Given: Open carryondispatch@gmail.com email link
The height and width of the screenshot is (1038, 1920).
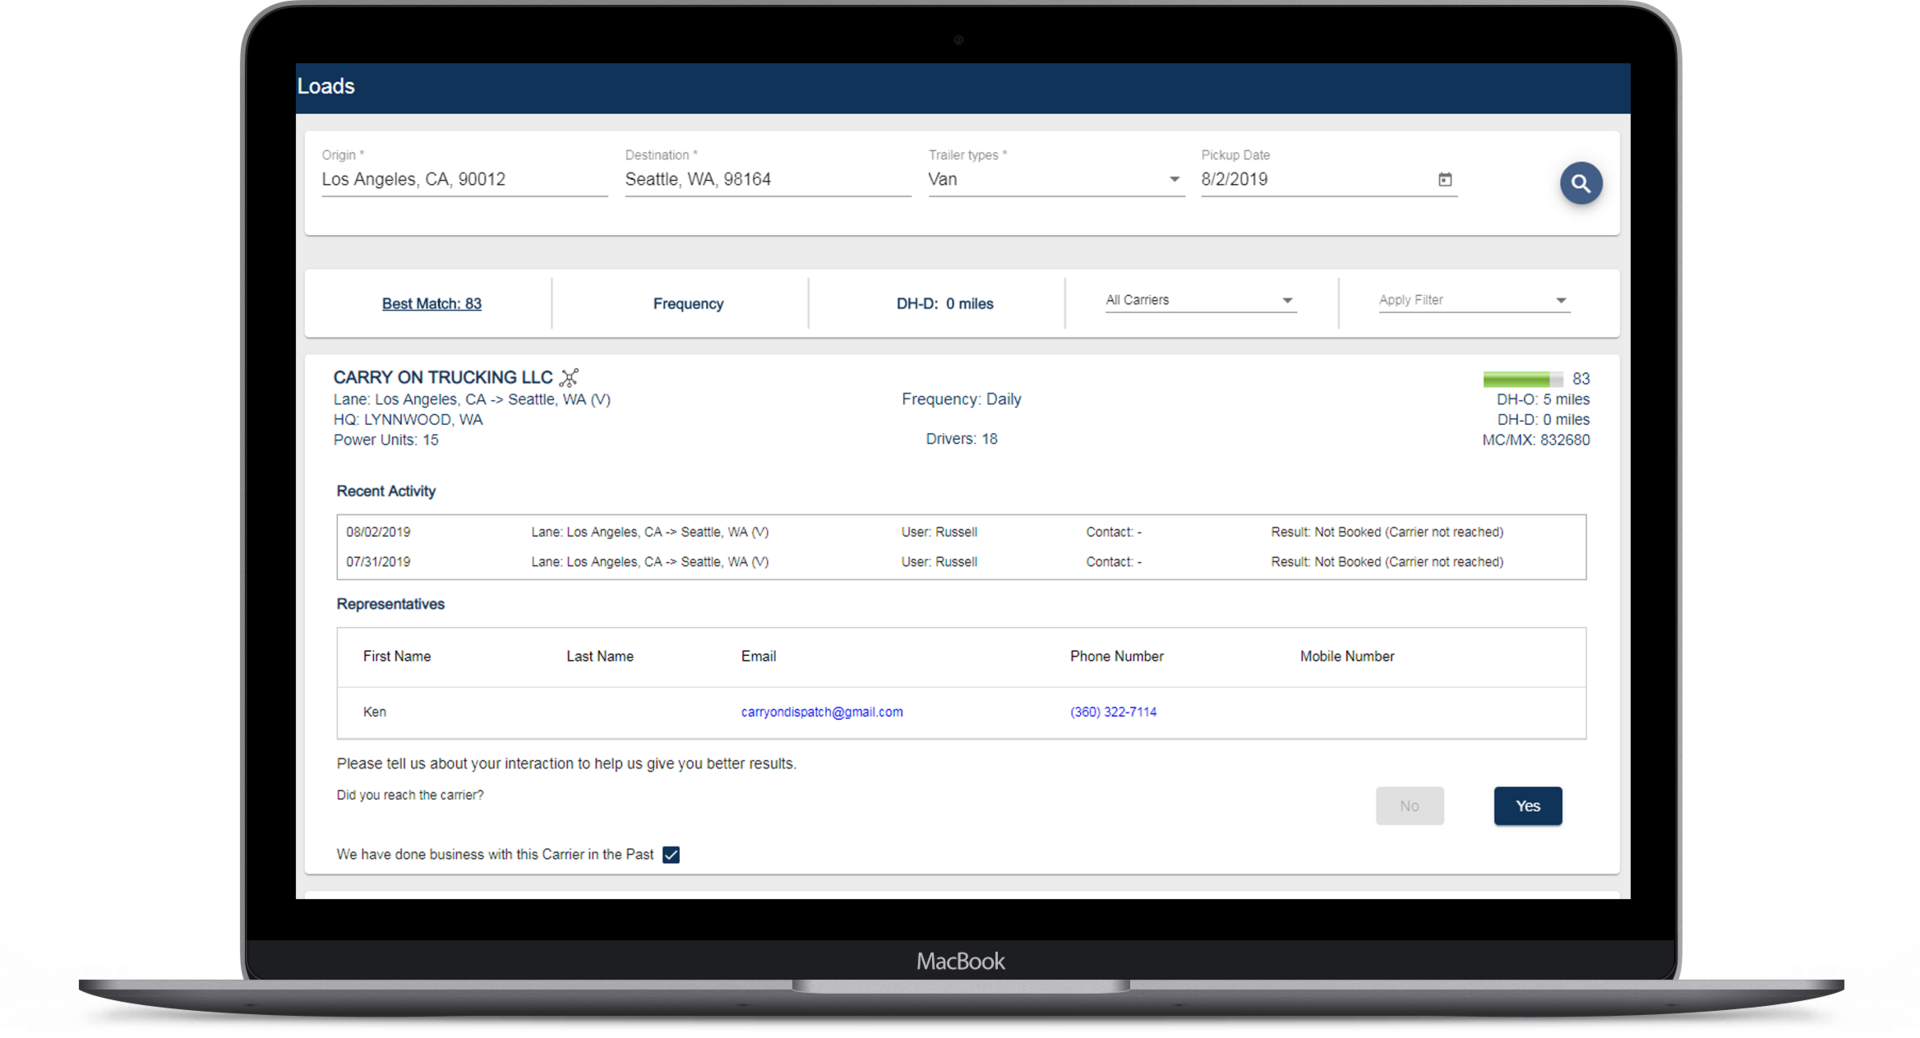Looking at the screenshot, I should point(821,712).
